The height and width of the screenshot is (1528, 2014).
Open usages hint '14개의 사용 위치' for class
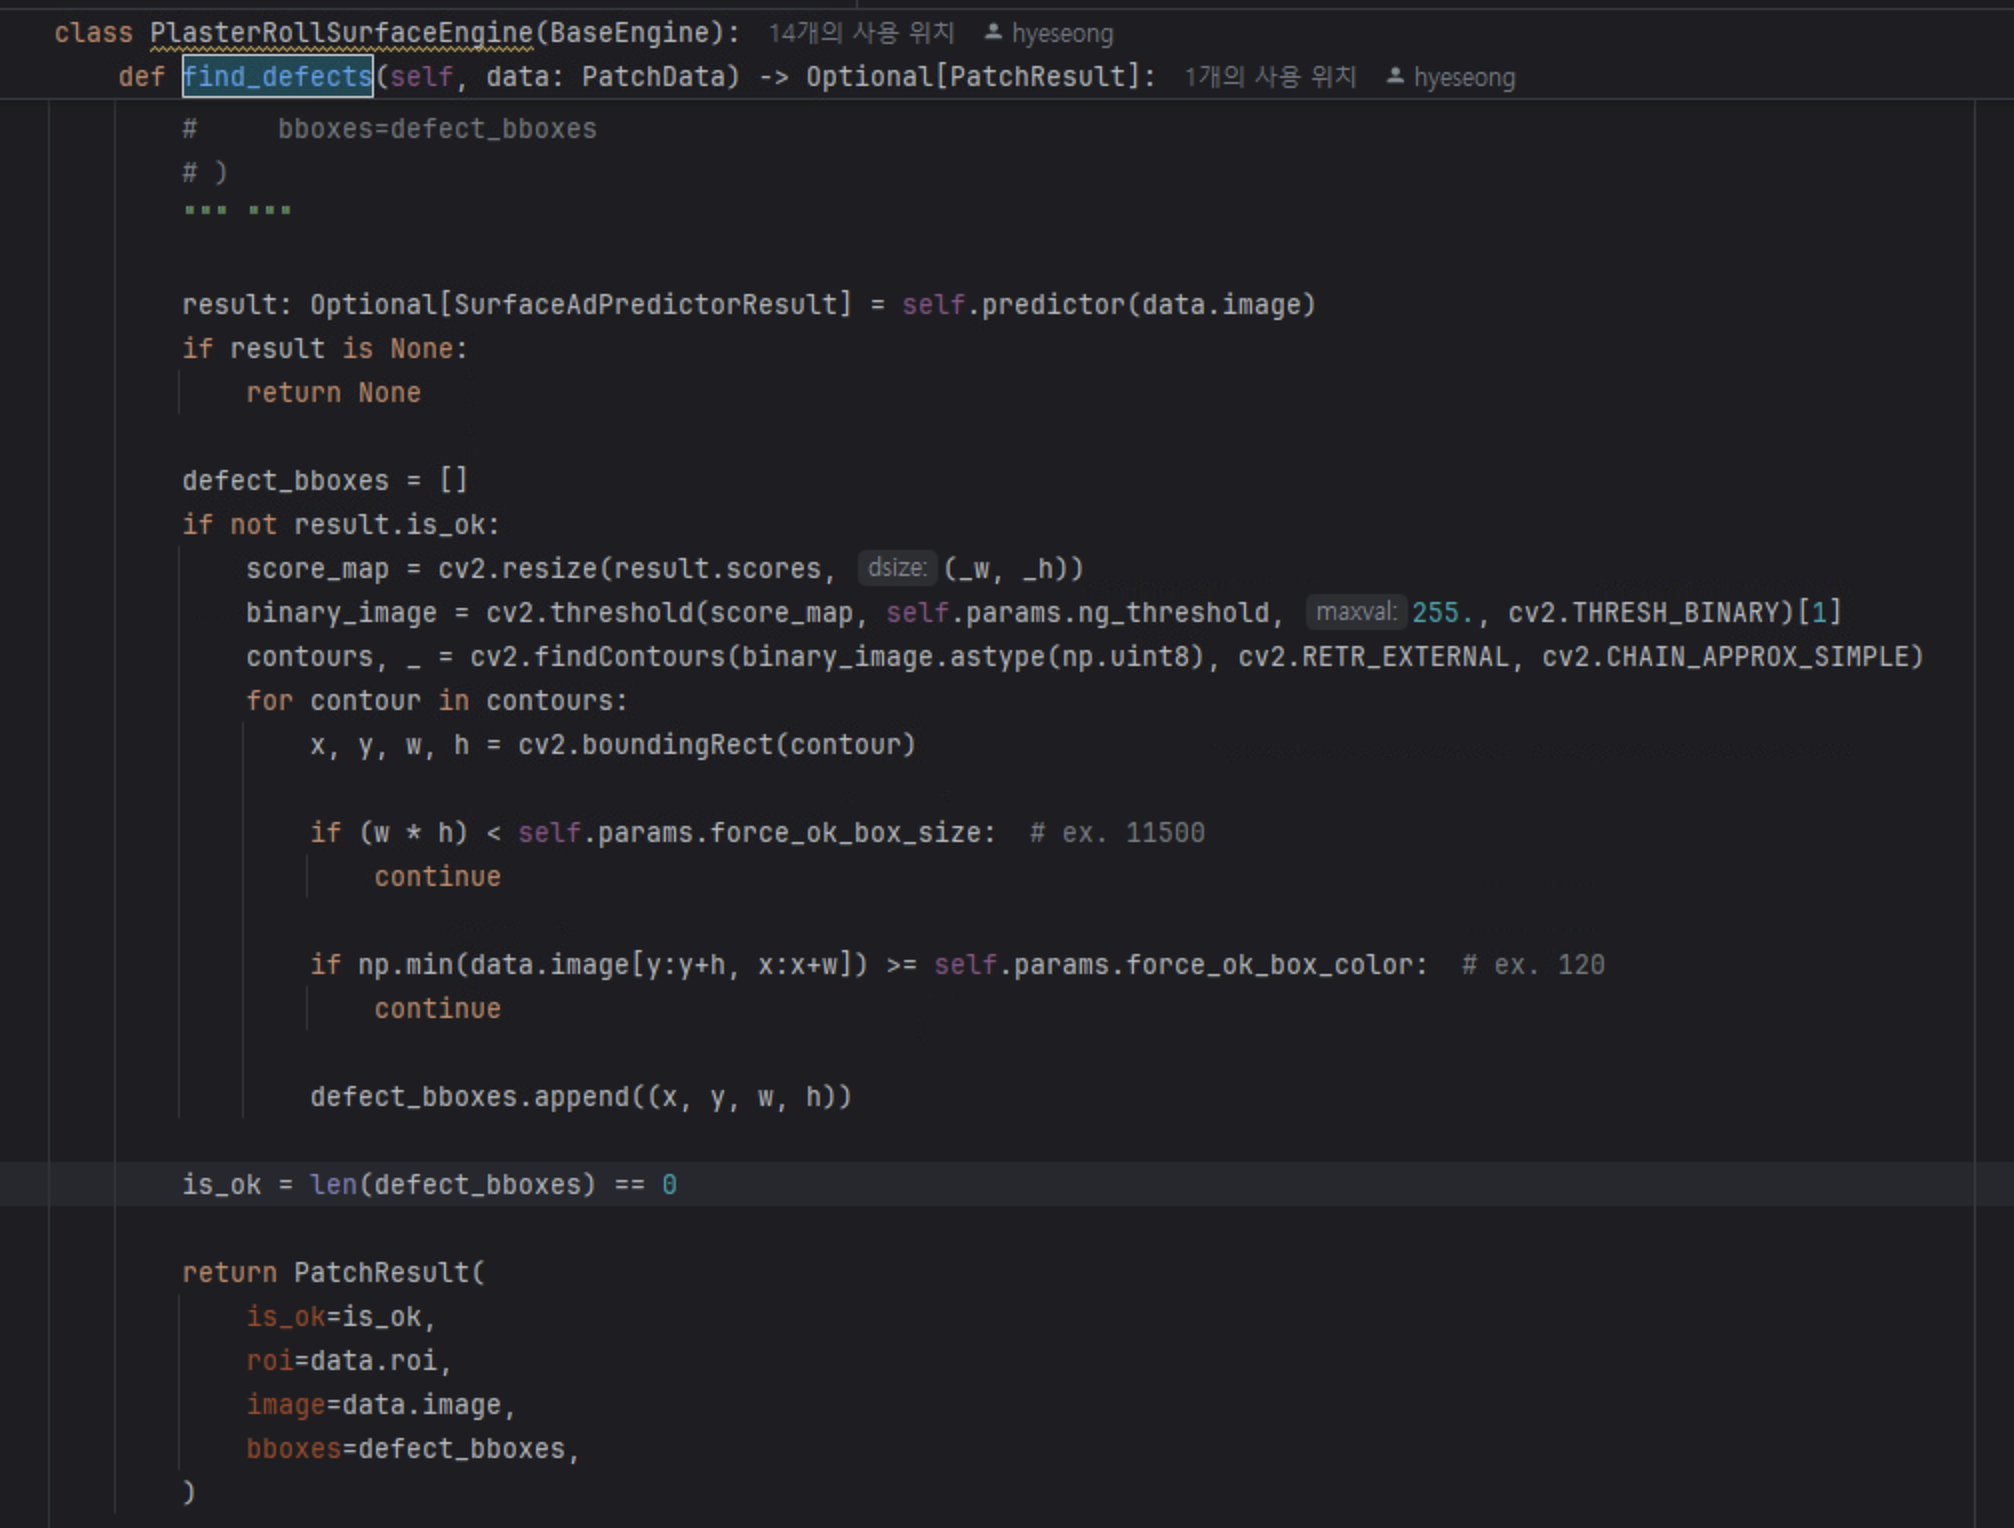(x=861, y=33)
